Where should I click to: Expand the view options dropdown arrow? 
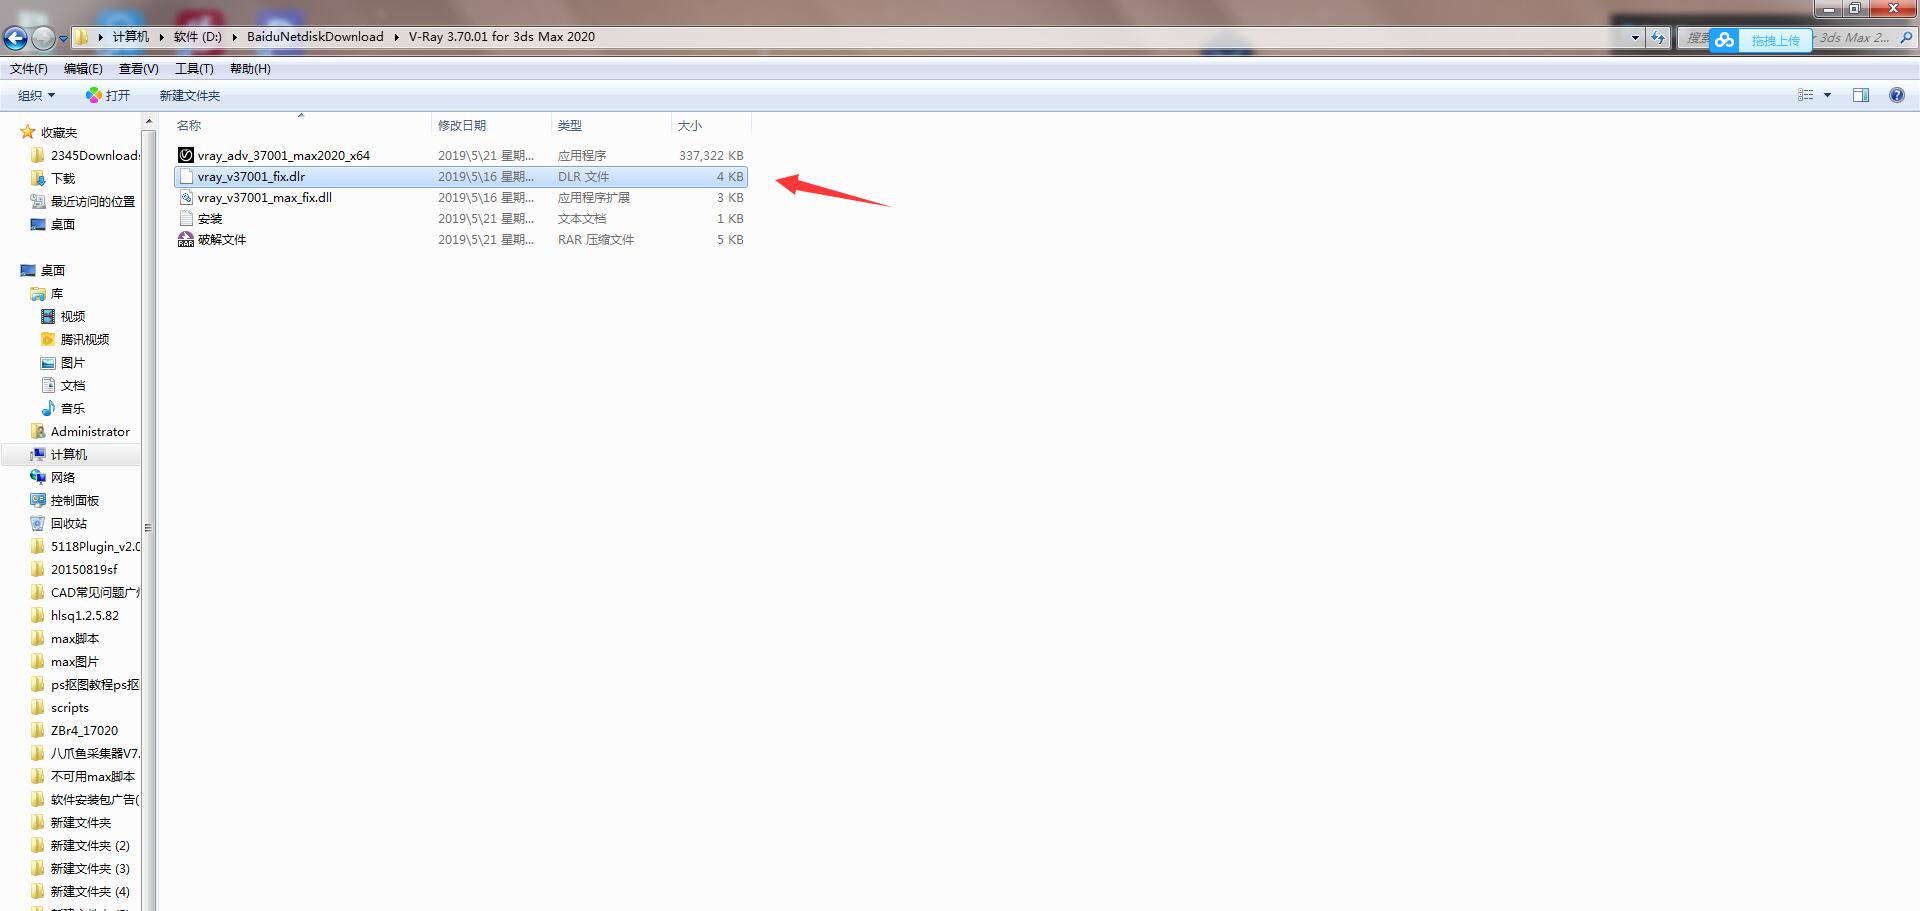(x=1827, y=95)
